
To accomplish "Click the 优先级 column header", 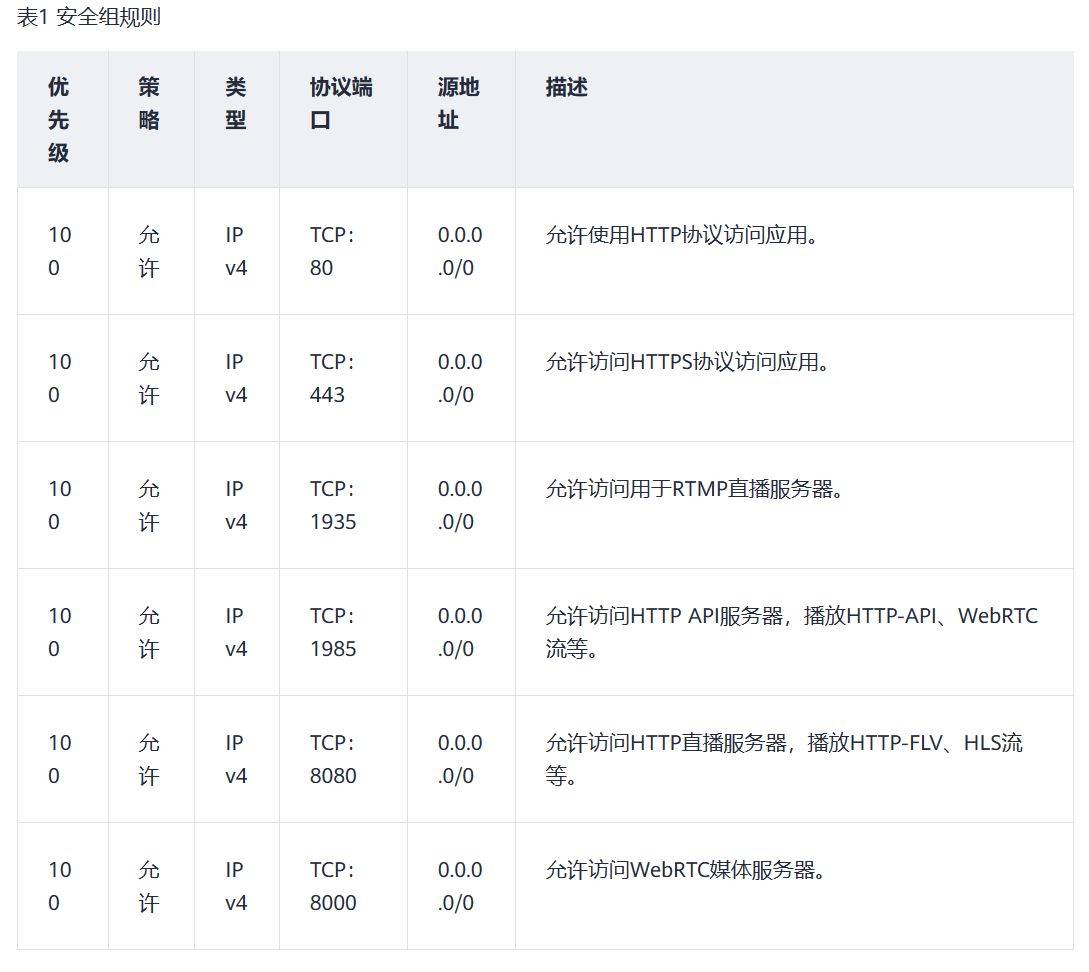I will click(59, 120).
